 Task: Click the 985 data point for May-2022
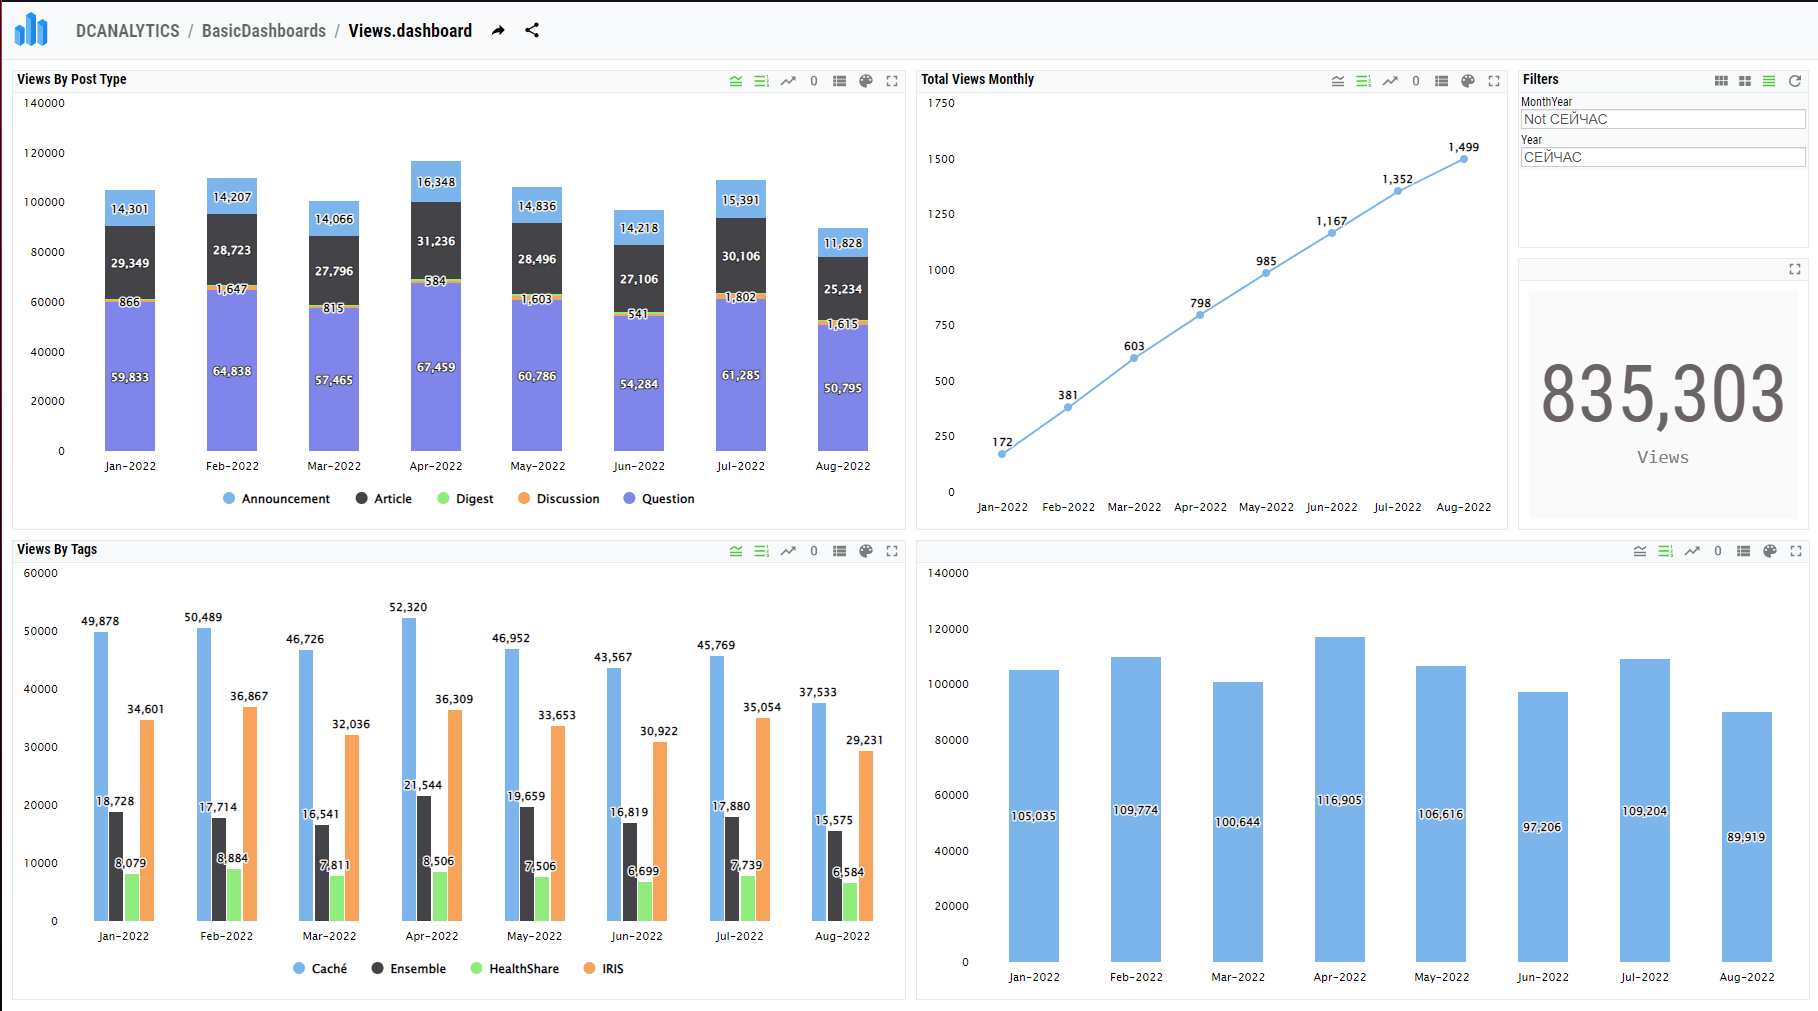1266,273
